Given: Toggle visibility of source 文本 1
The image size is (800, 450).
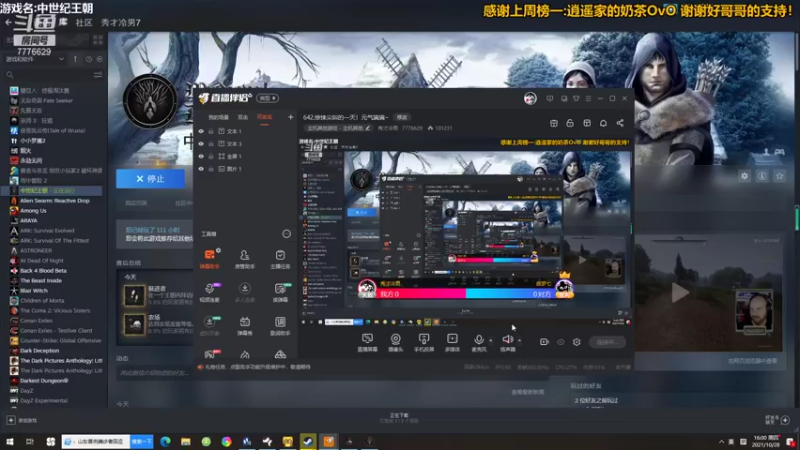Looking at the screenshot, I should [x=201, y=131].
